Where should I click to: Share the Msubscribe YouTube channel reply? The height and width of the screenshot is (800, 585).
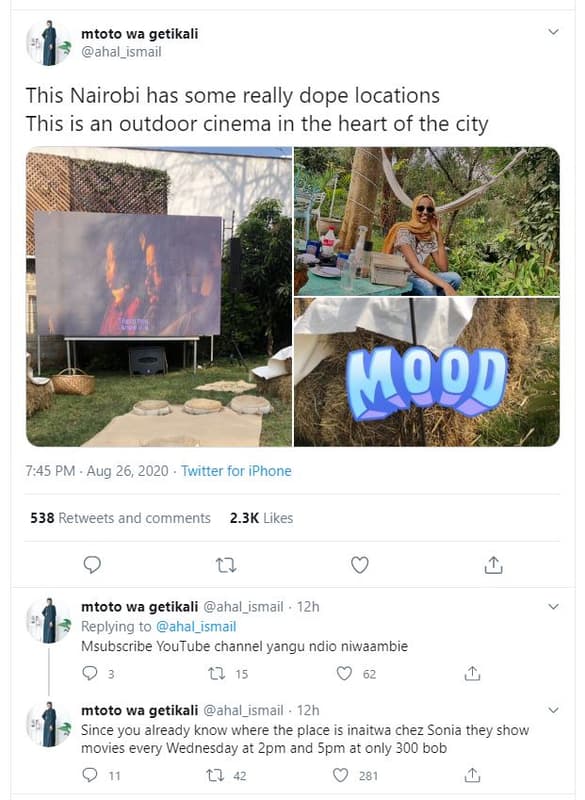pos(472,673)
